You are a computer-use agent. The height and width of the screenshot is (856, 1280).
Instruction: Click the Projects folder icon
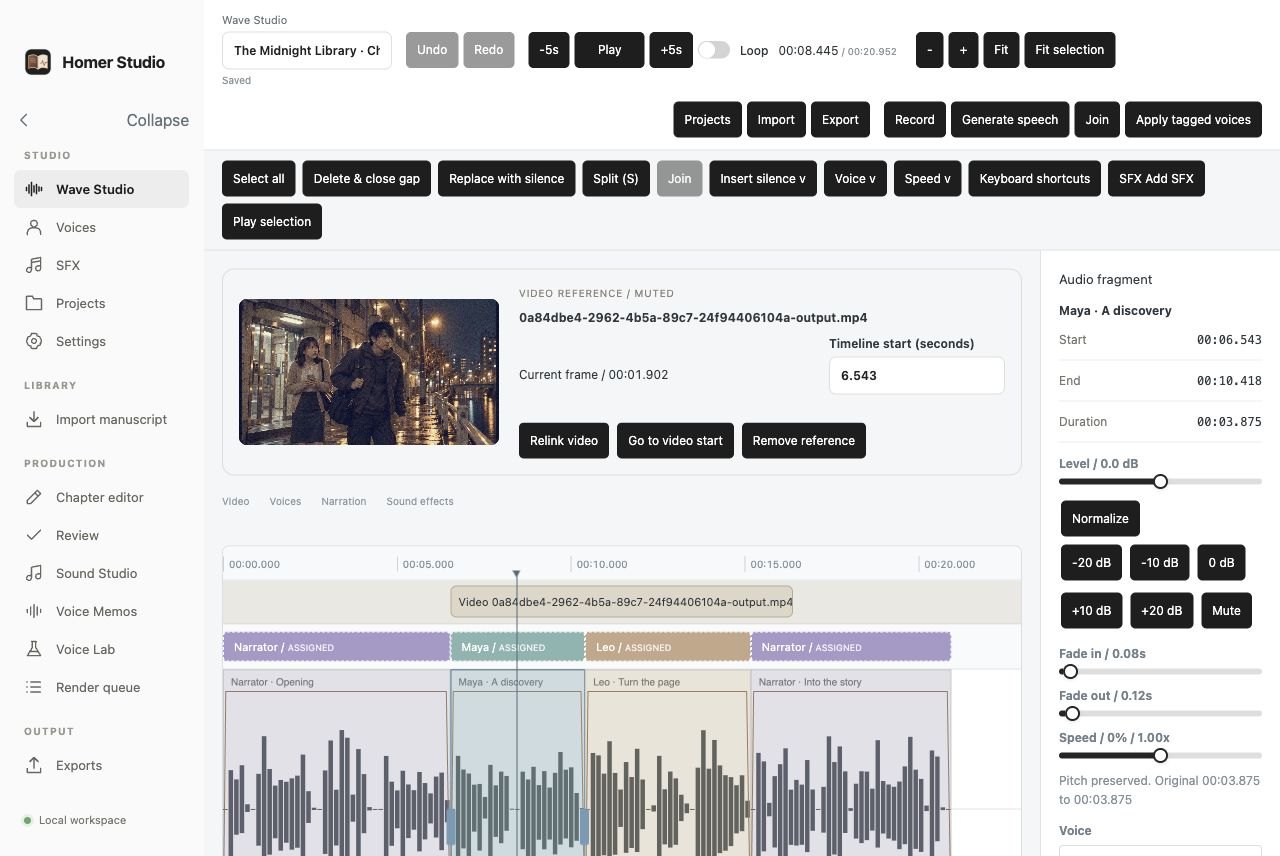tap(34, 303)
